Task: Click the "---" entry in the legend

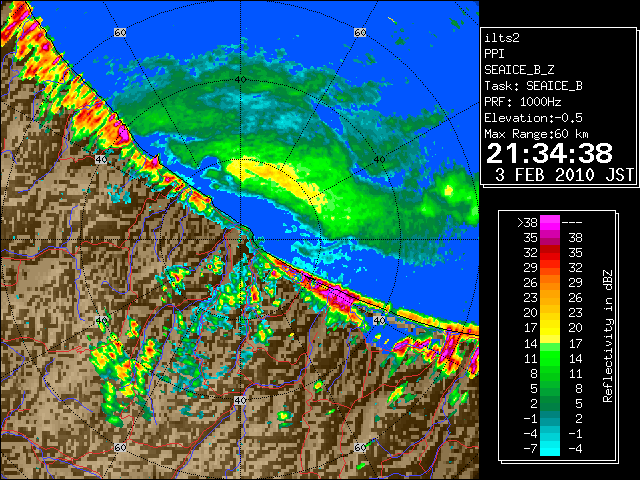Action: [572, 223]
